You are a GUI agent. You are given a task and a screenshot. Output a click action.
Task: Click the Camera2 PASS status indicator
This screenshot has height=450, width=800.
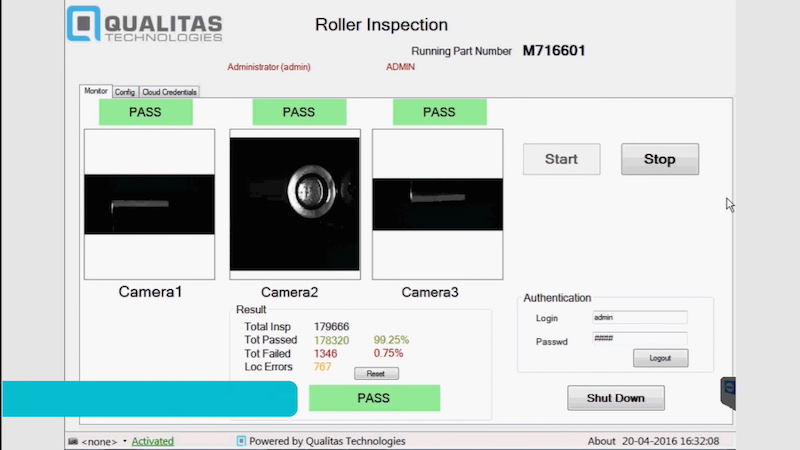pyautogui.click(x=298, y=112)
